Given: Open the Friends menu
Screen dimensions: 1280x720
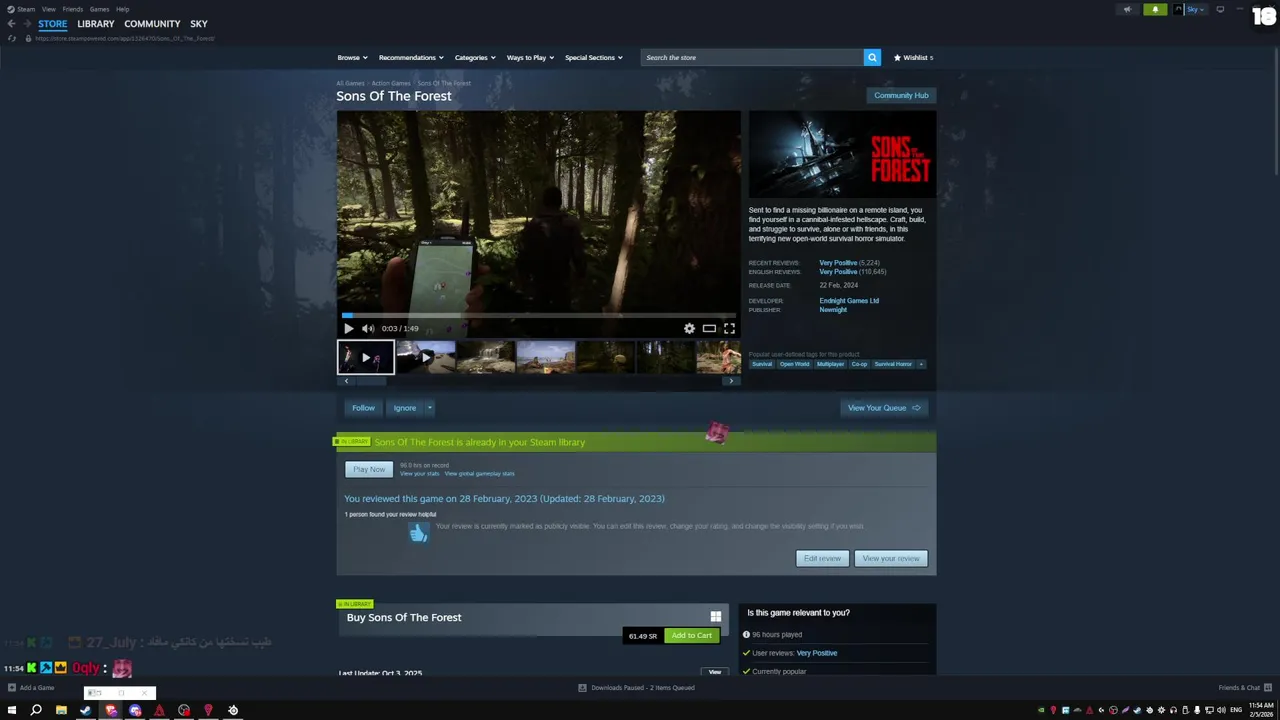Looking at the screenshot, I should [x=73, y=9].
